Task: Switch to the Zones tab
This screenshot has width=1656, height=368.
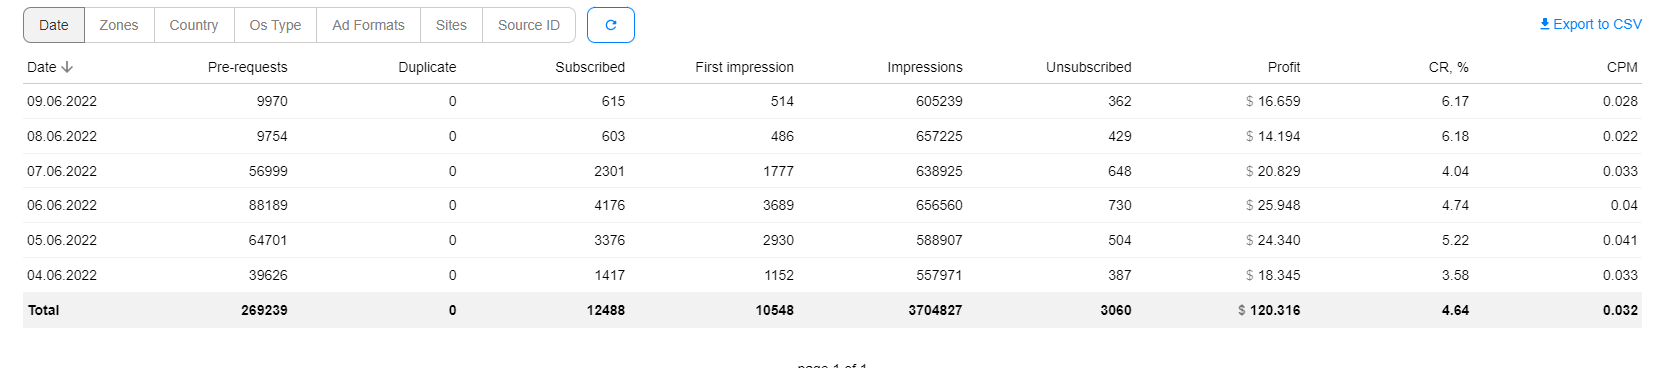Action: tap(119, 25)
